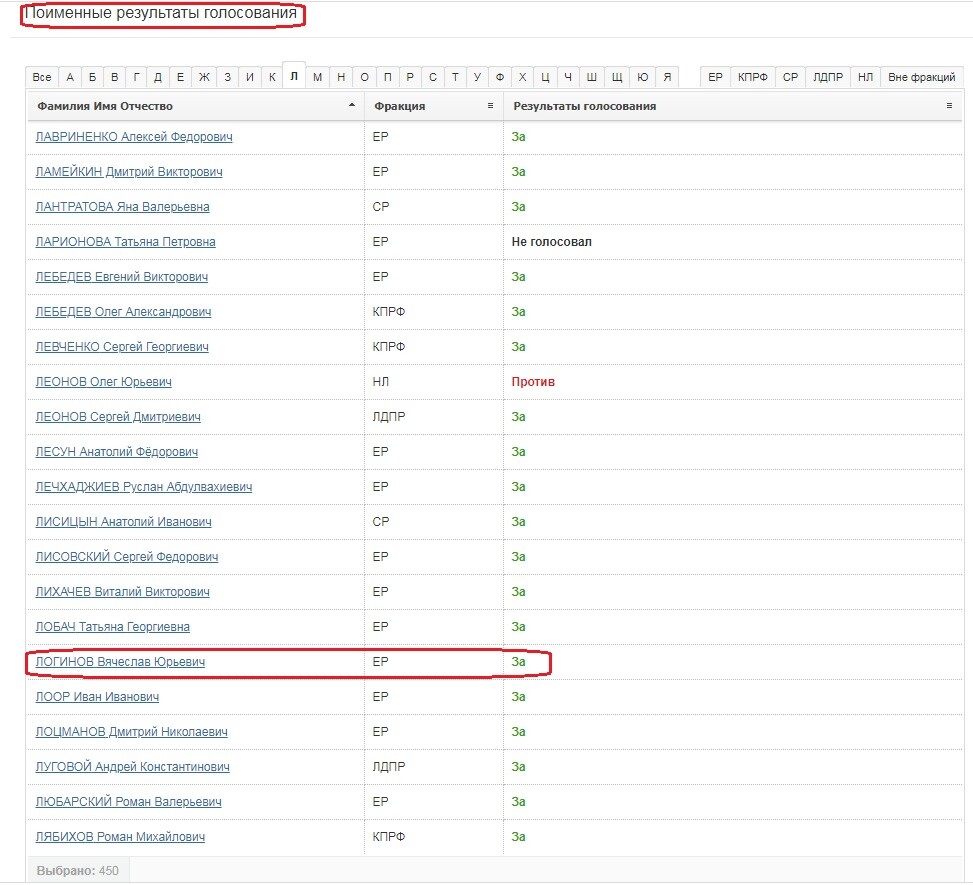Open ЛИСОВСКИЙ Сергей Федорович link
The height and width of the screenshot is (885, 973).
click(x=127, y=557)
